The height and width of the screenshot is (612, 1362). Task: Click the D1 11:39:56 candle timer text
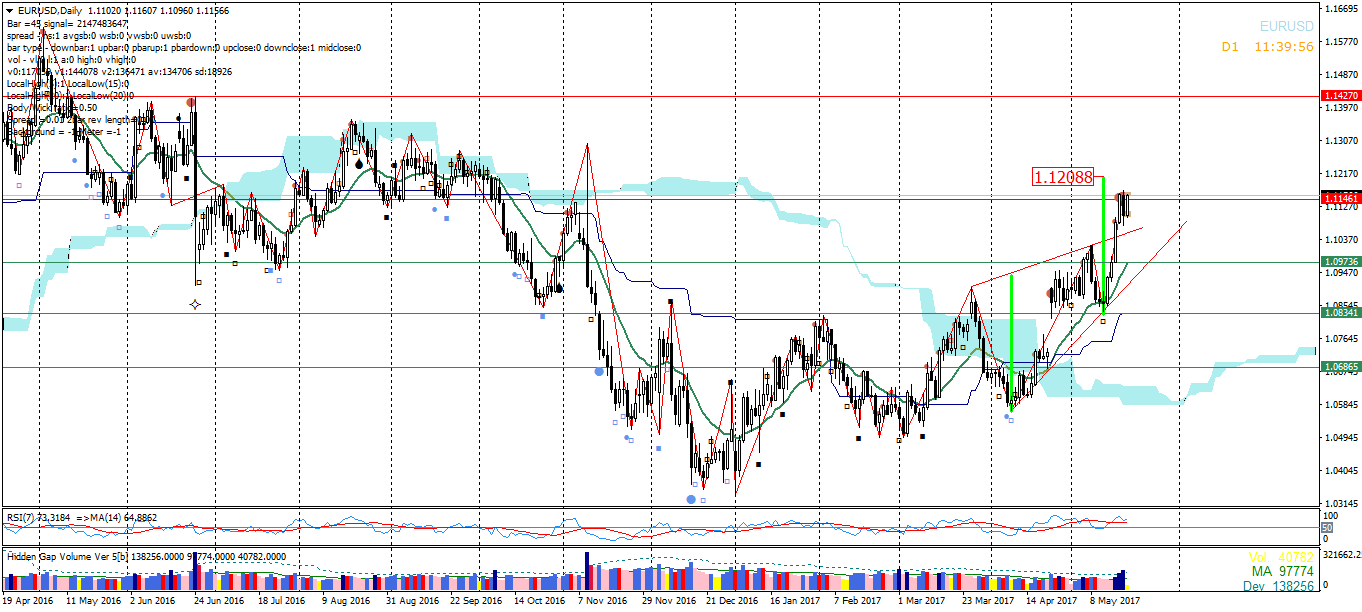click(x=1267, y=46)
